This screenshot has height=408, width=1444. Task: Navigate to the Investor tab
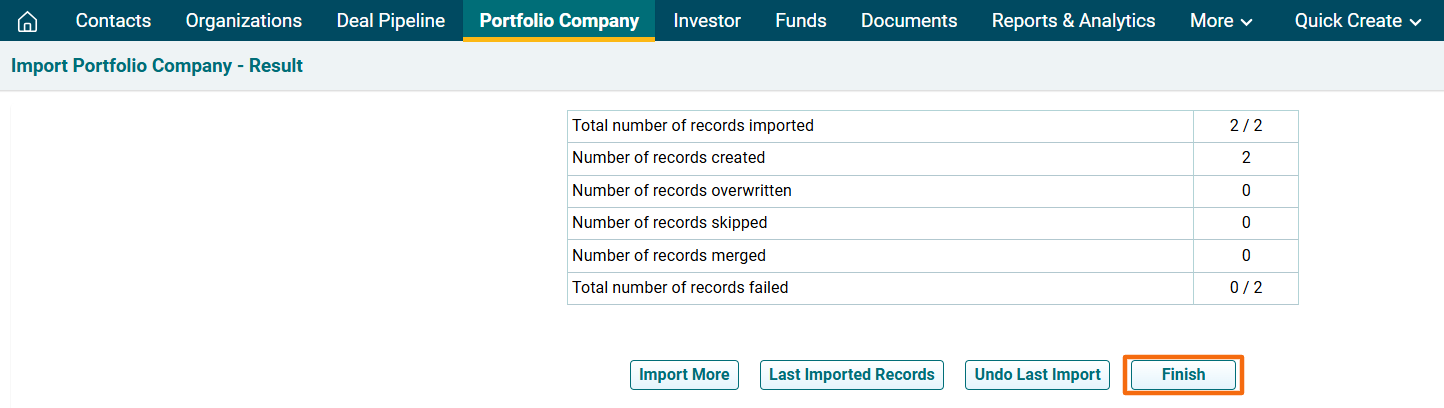point(707,21)
